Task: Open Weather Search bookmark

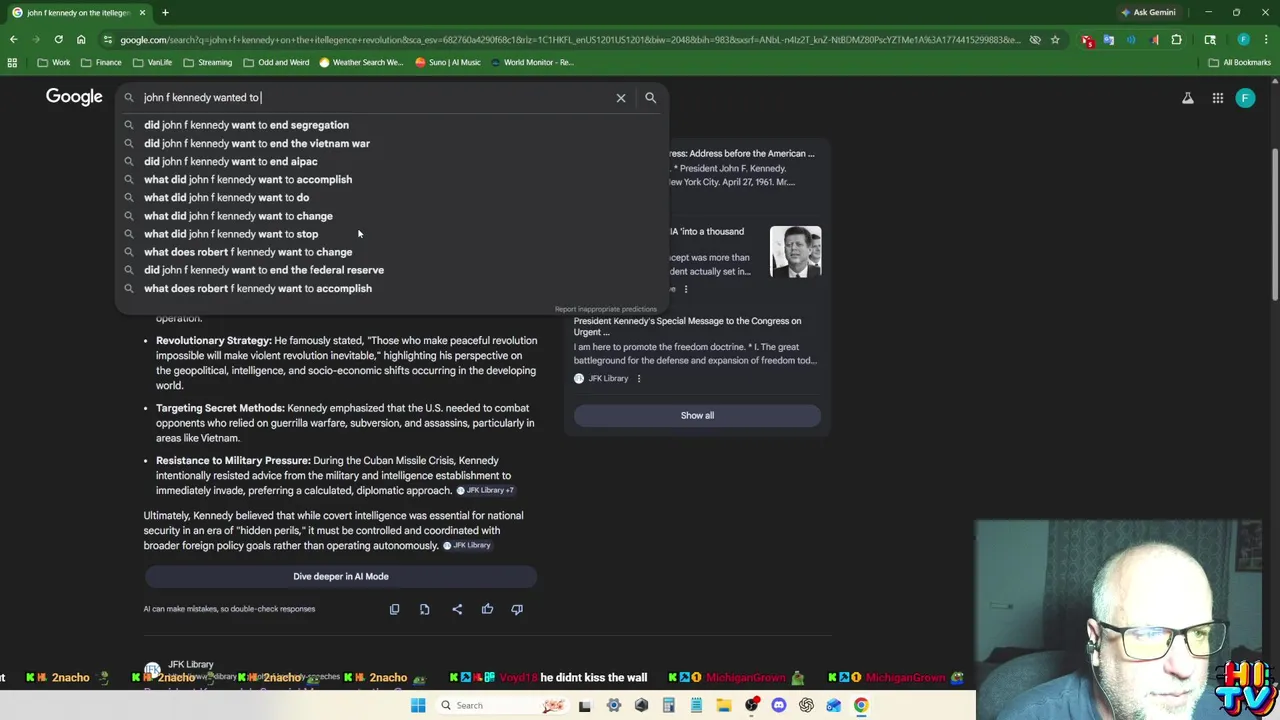Action: tap(360, 62)
